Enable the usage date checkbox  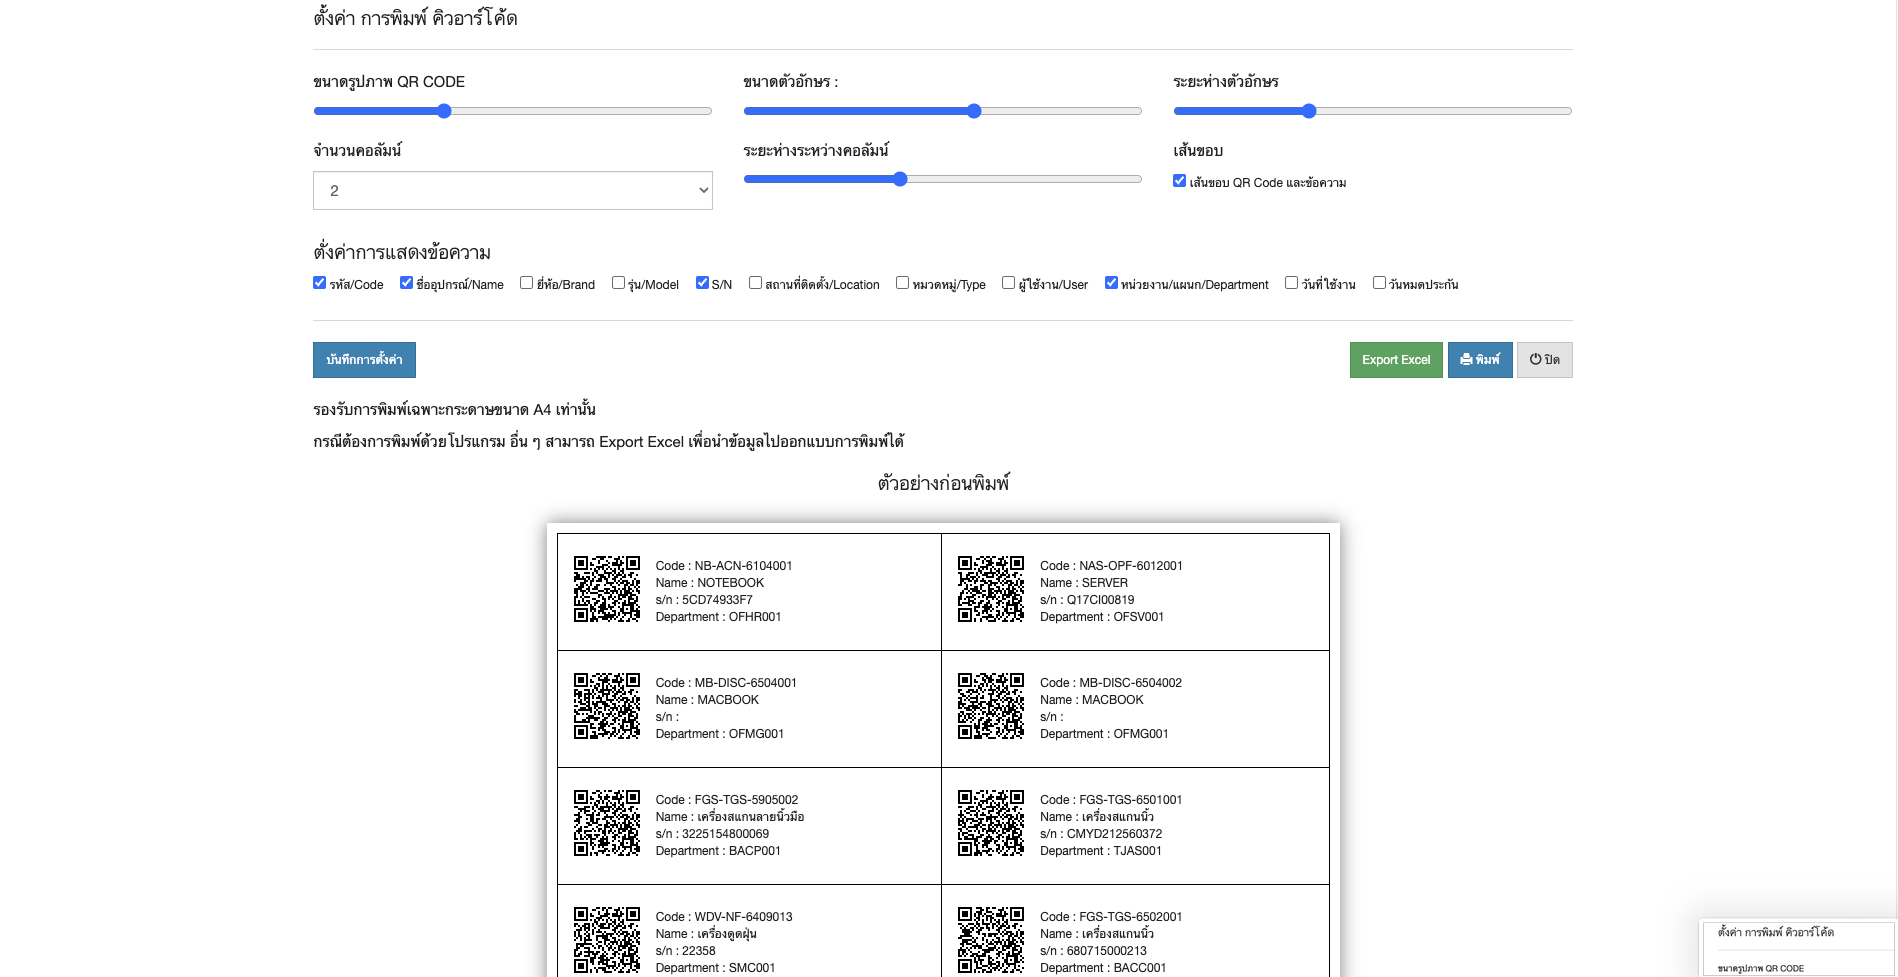point(1291,283)
